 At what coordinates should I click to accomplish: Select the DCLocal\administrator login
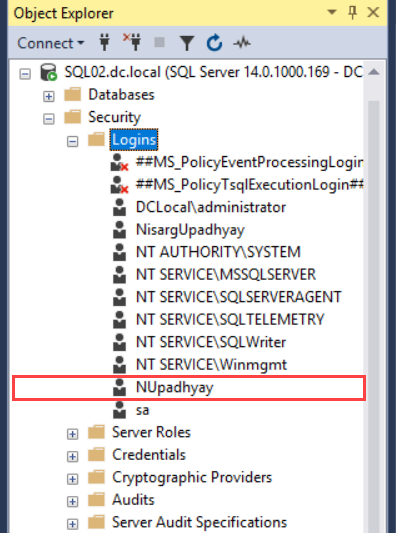click(x=211, y=207)
